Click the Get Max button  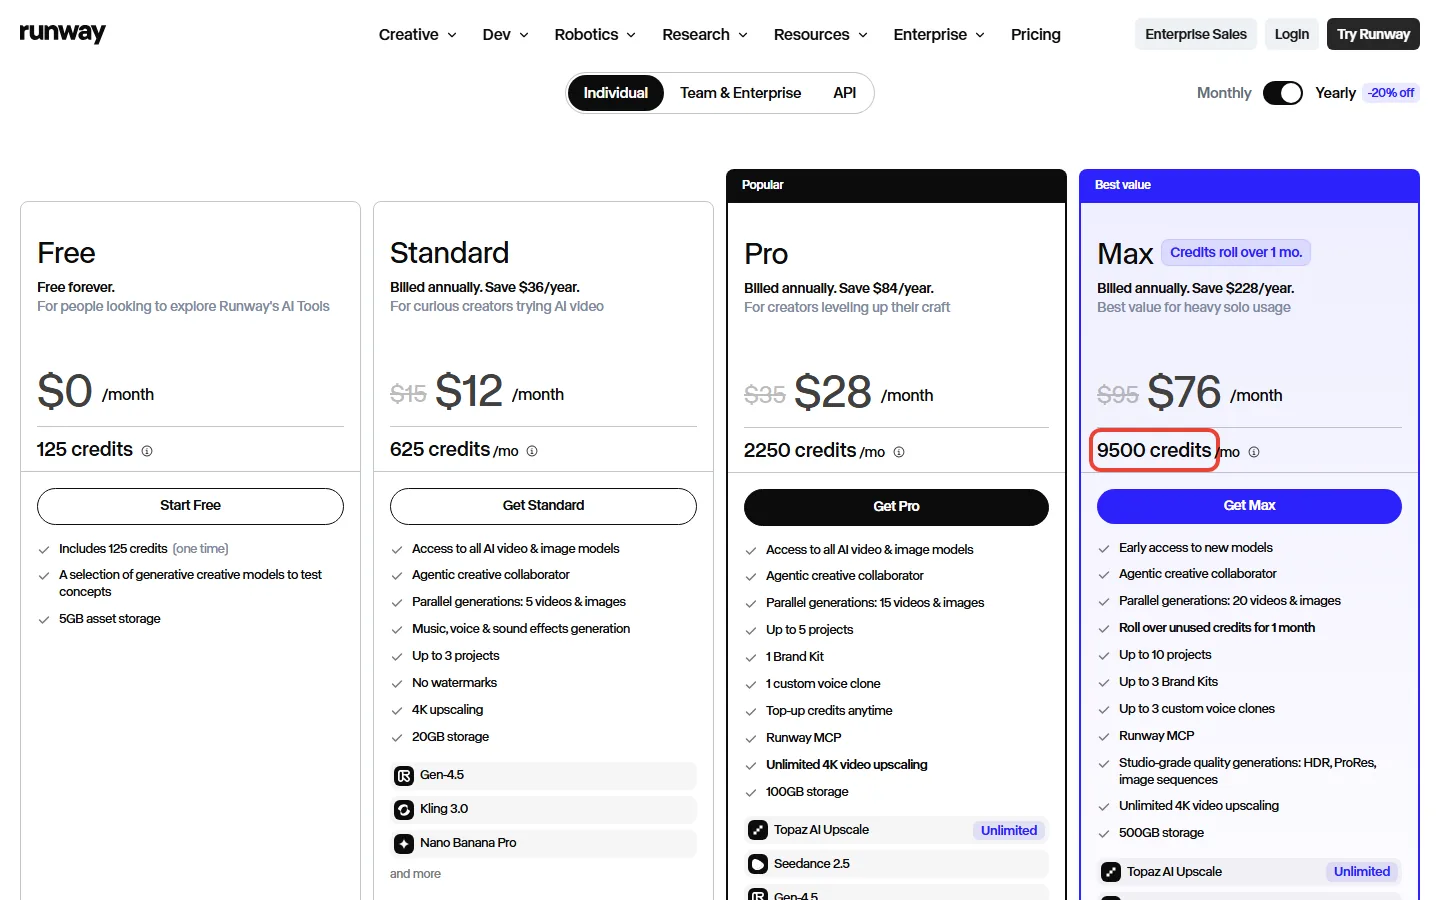coord(1249,506)
